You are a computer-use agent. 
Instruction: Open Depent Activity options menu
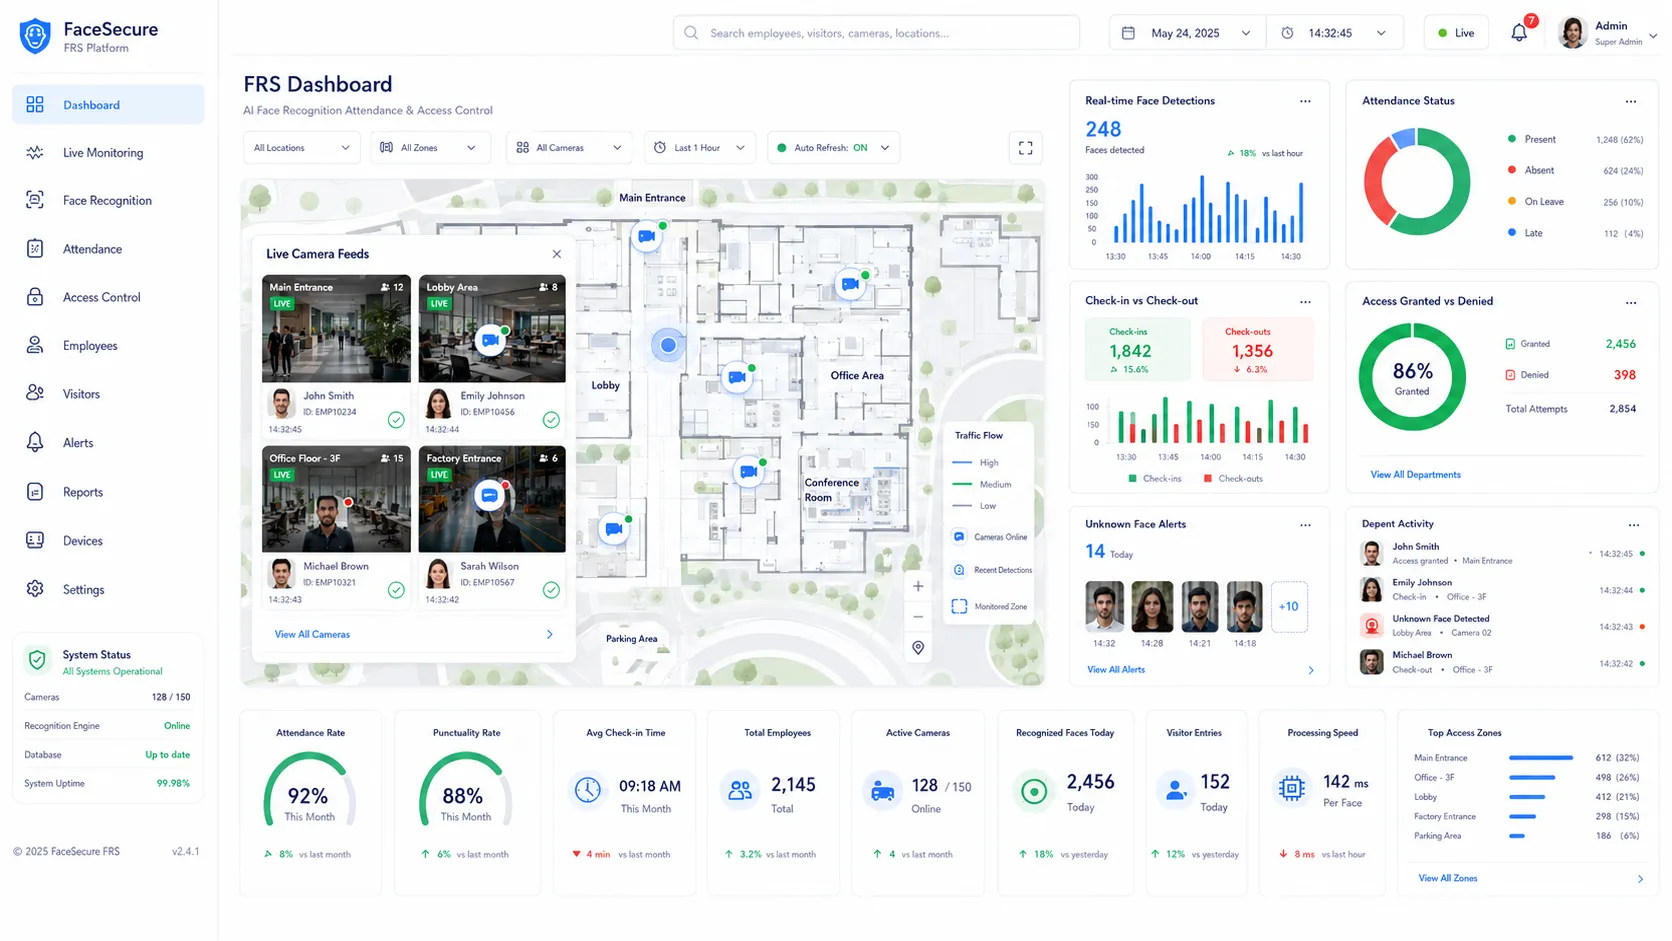1633,525
